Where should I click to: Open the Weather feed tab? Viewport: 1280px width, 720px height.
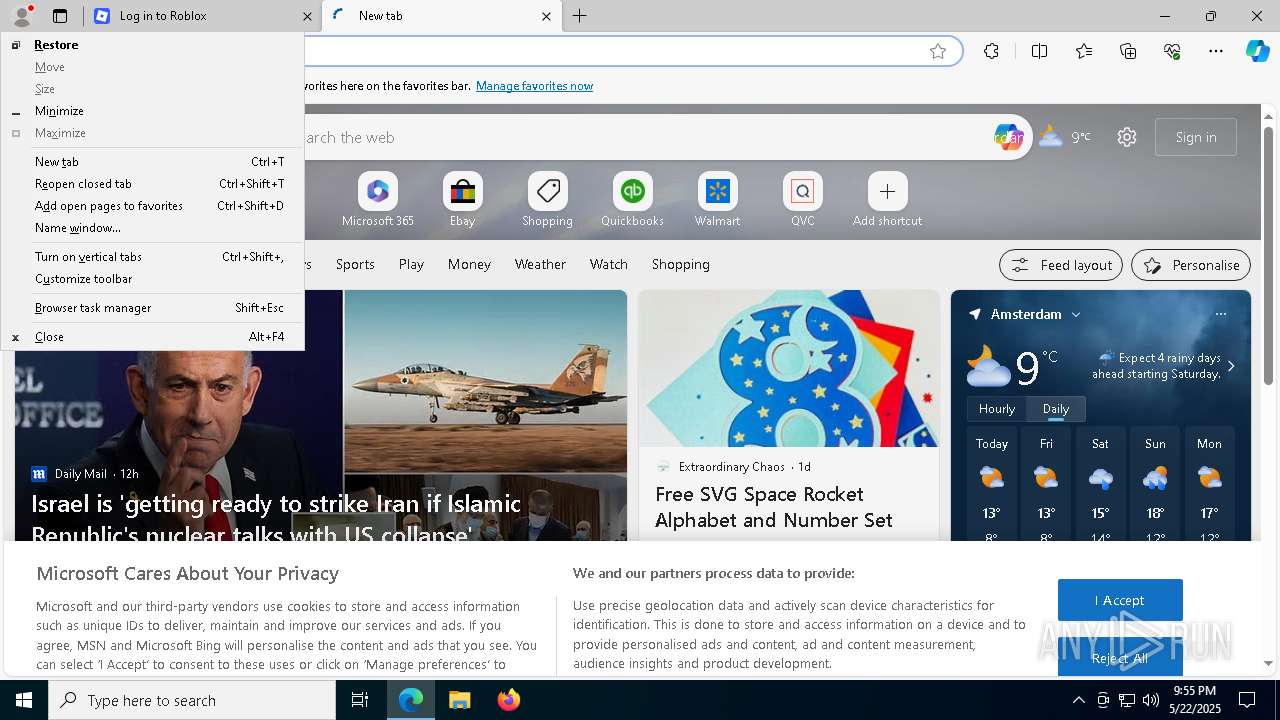[x=540, y=264]
